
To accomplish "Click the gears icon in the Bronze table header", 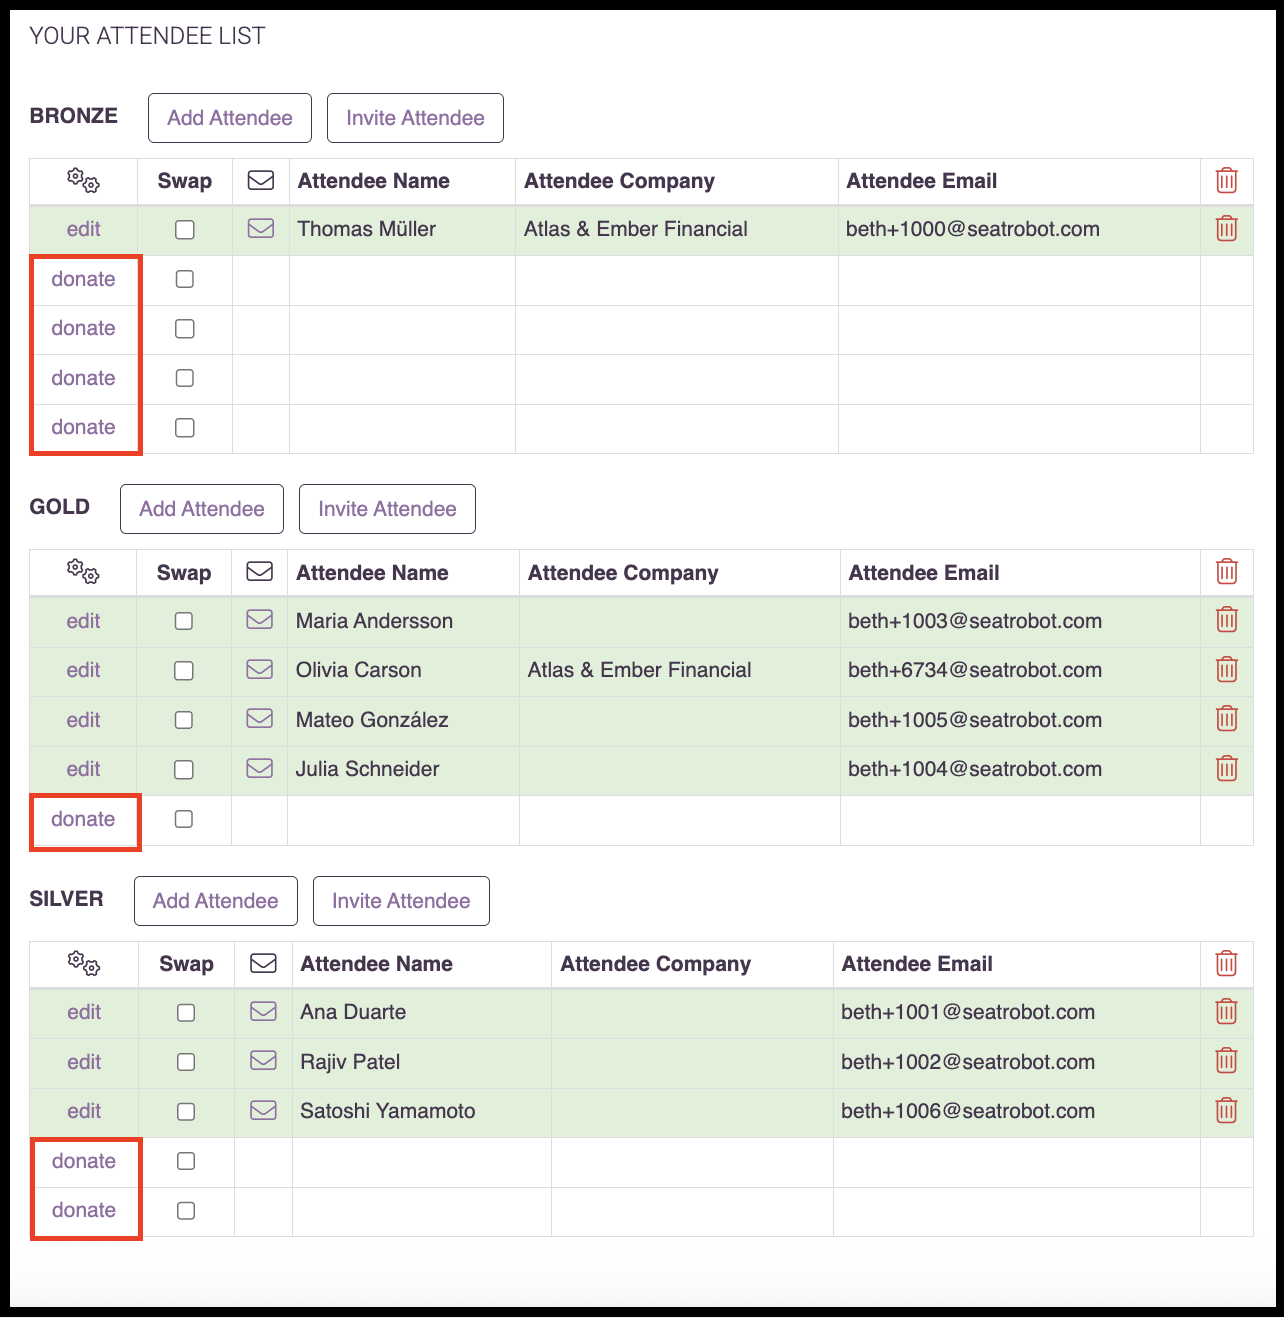I will (x=83, y=181).
